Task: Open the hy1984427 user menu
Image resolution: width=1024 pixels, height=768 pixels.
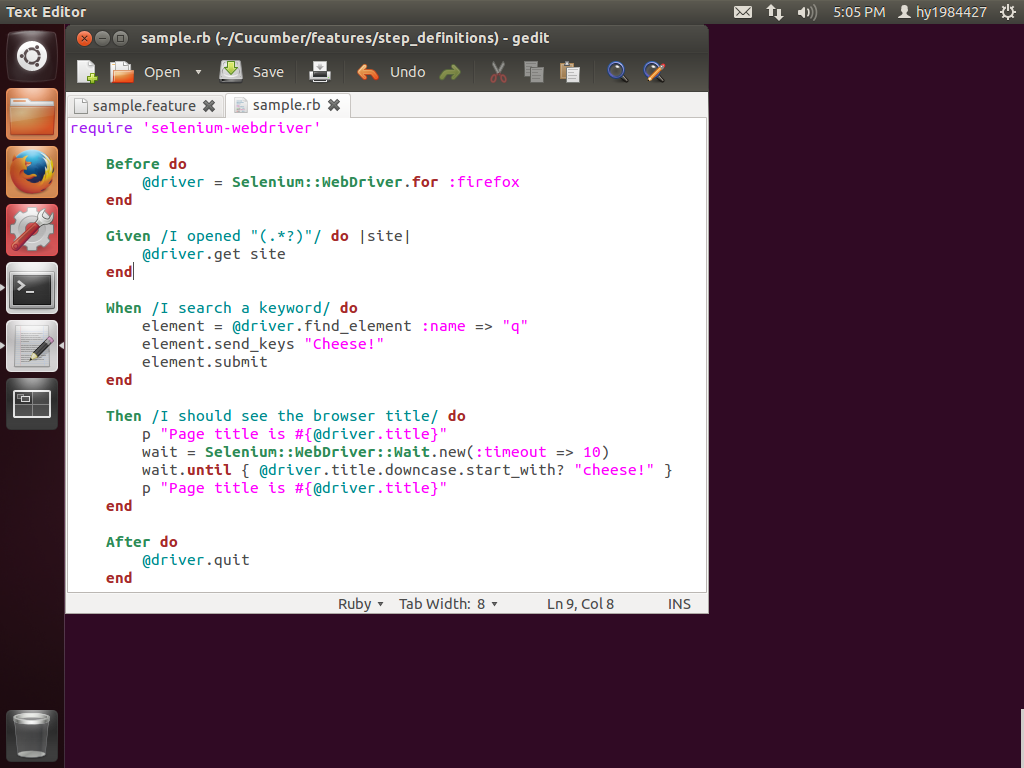Action: [x=942, y=12]
